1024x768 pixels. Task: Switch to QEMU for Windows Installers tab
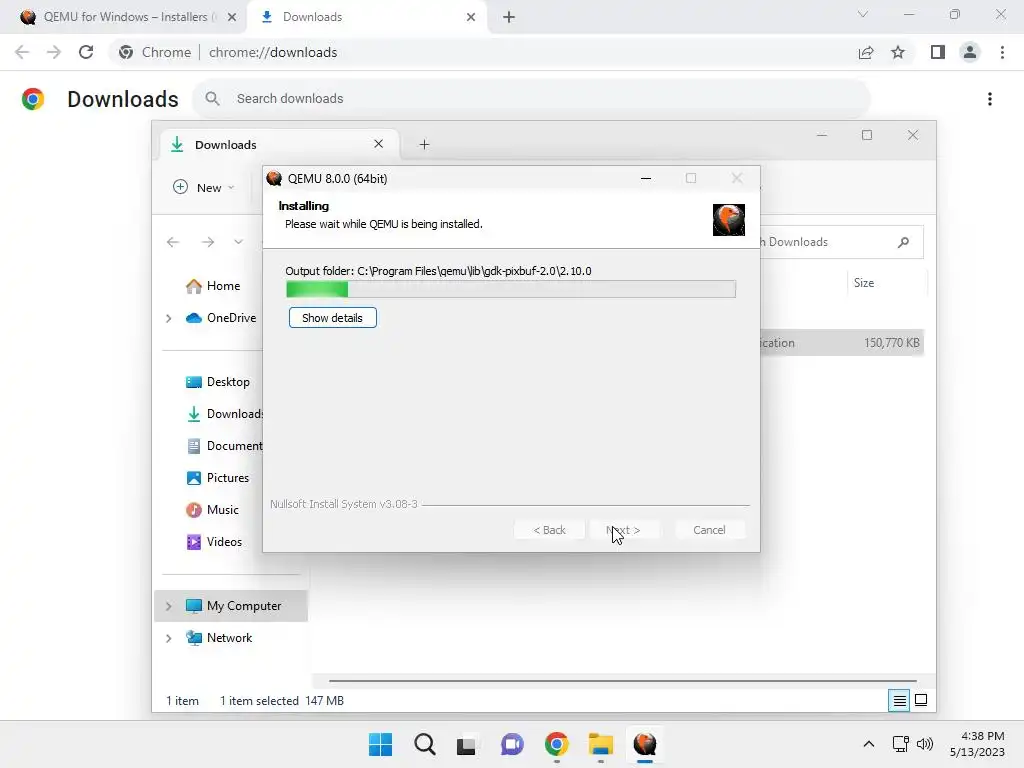pyautogui.click(x=129, y=17)
